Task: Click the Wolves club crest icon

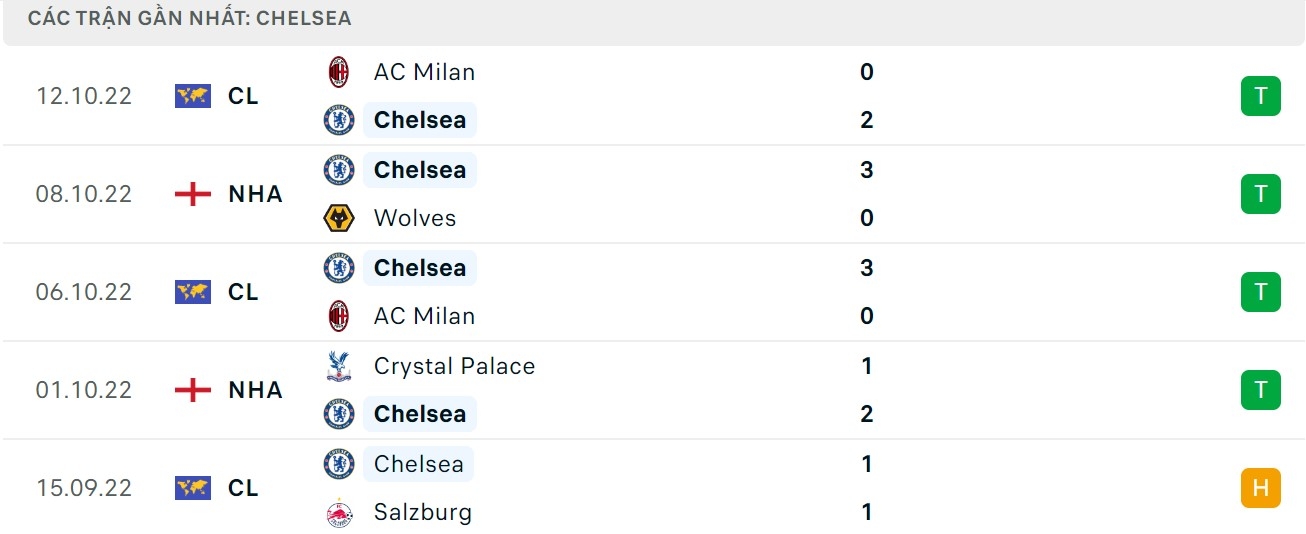Action: point(339,218)
